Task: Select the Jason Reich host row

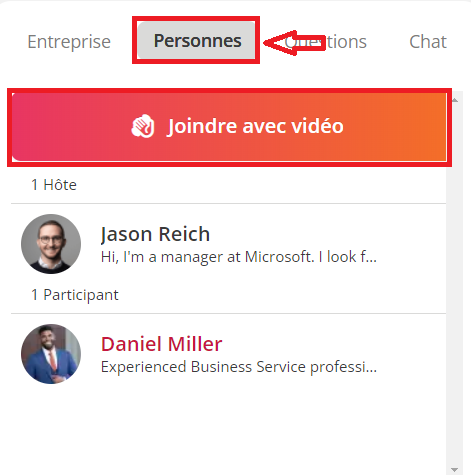Action: (x=228, y=244)
